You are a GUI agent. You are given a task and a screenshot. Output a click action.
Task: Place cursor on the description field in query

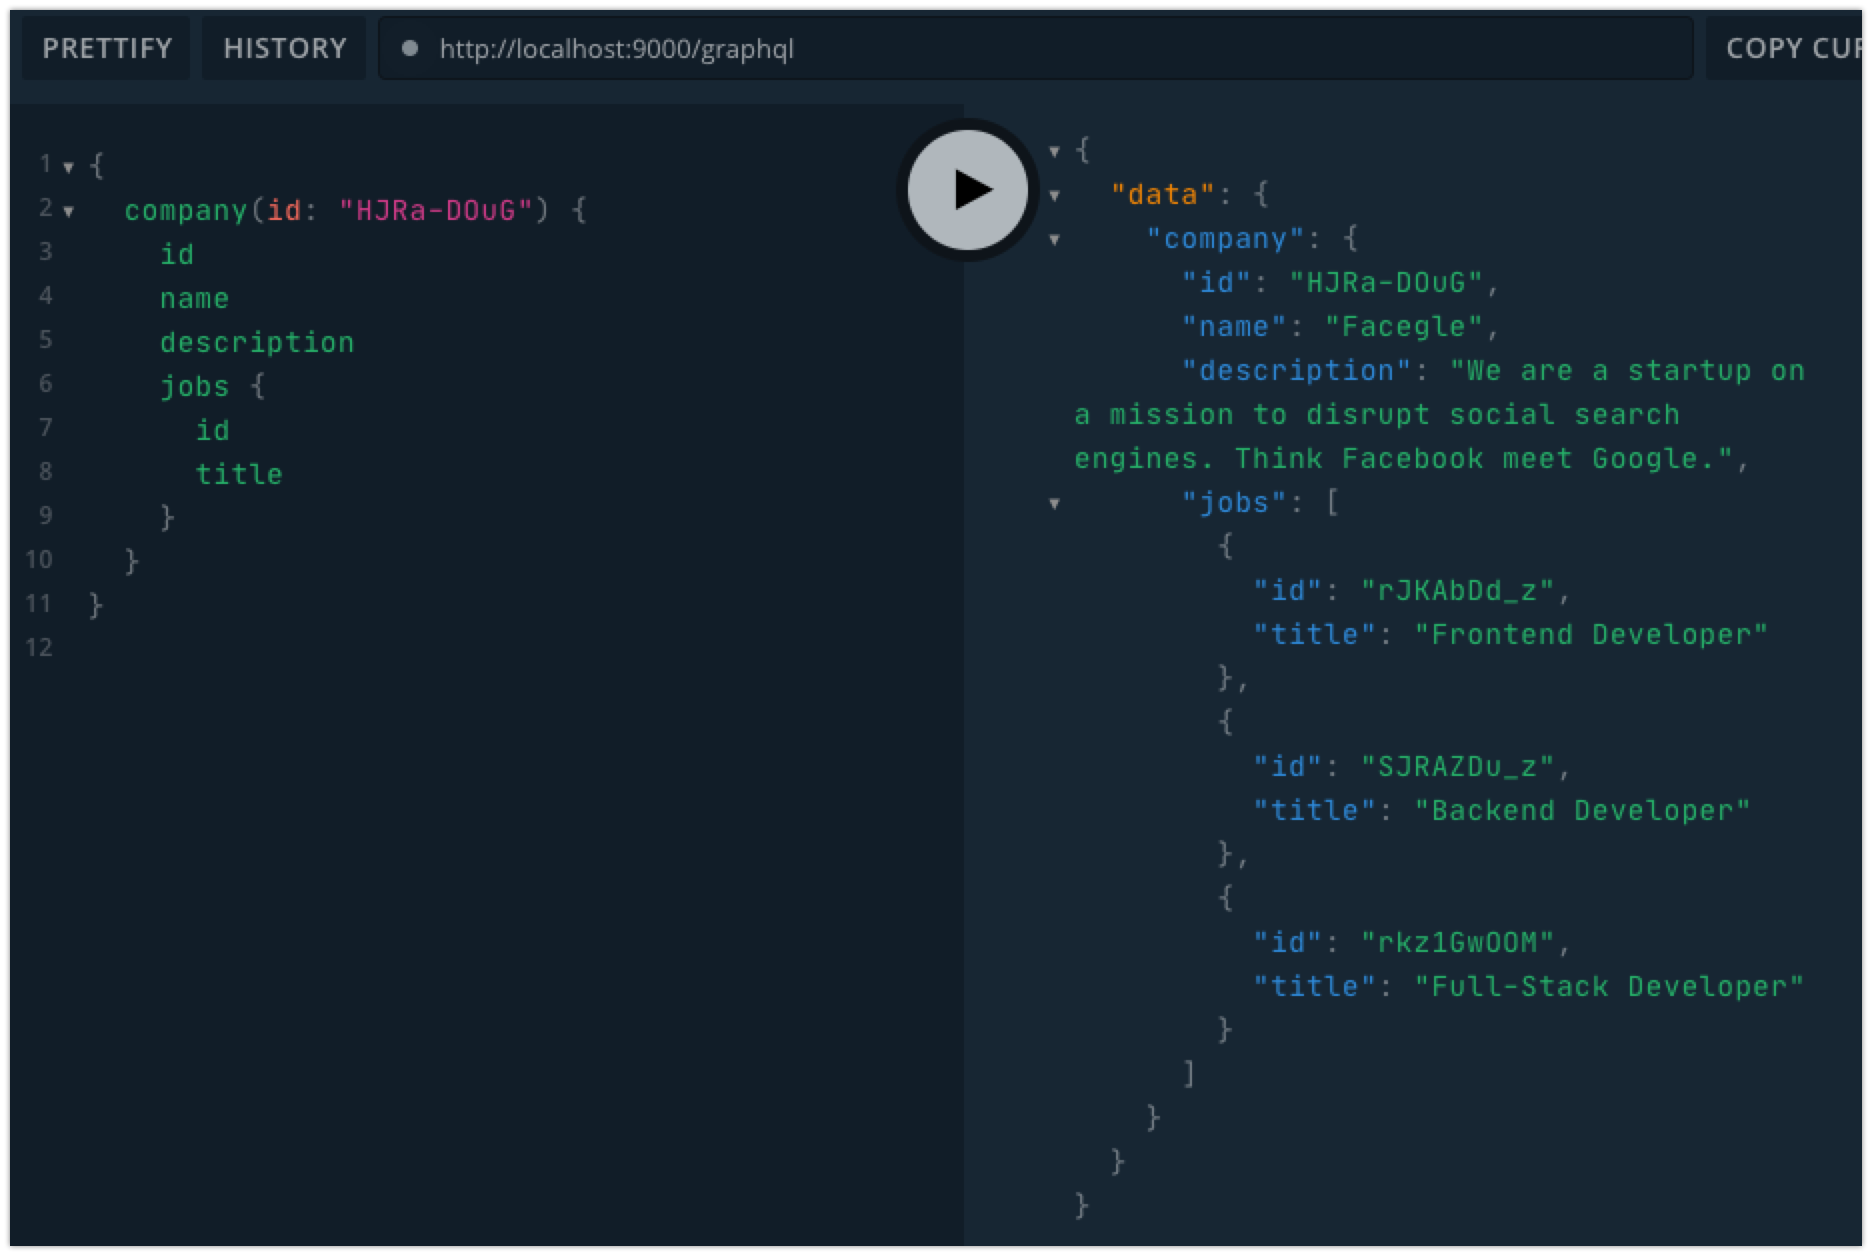click(x=257, y=341)
